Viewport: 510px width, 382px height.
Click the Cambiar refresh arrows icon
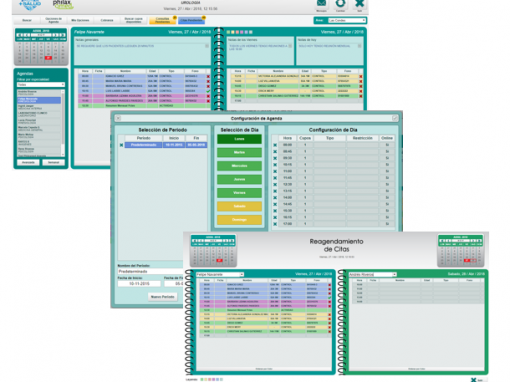(340, 3)
